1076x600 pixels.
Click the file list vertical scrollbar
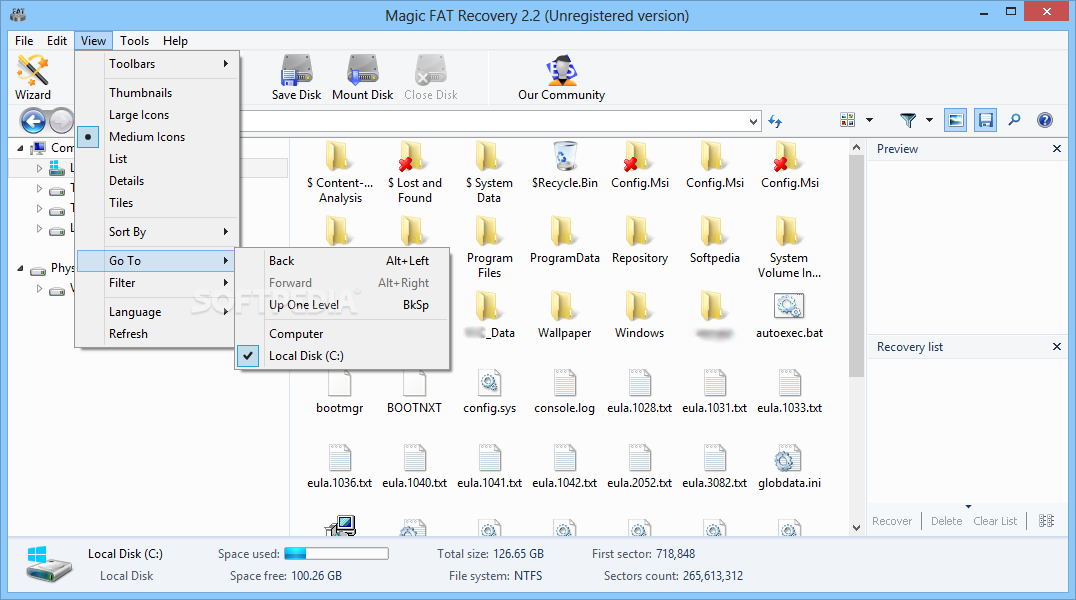point(856,266)
